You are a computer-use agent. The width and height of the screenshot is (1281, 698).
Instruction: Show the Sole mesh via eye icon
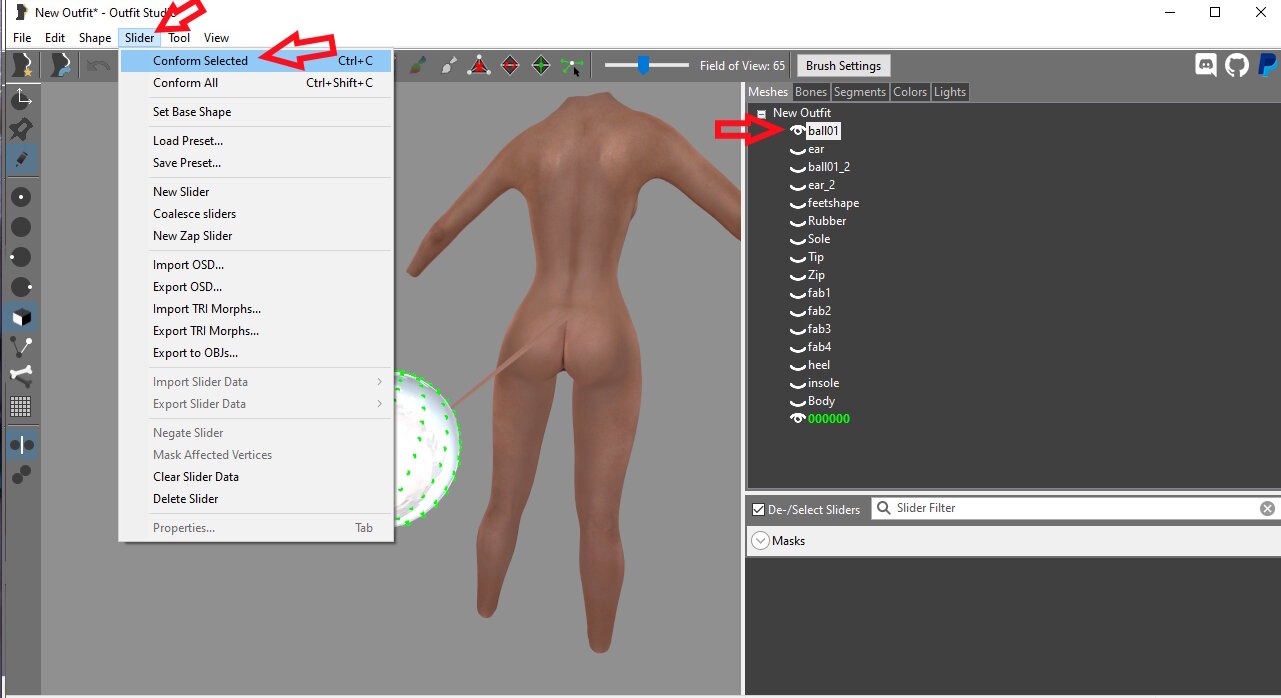point(798,239)
